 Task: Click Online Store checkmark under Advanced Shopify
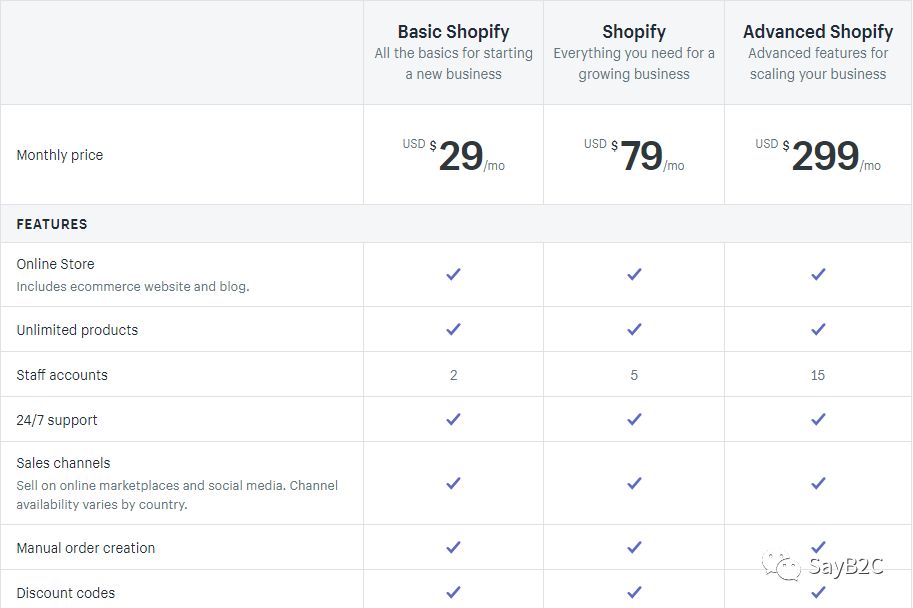pyautogui.click(x=818, y=274)
